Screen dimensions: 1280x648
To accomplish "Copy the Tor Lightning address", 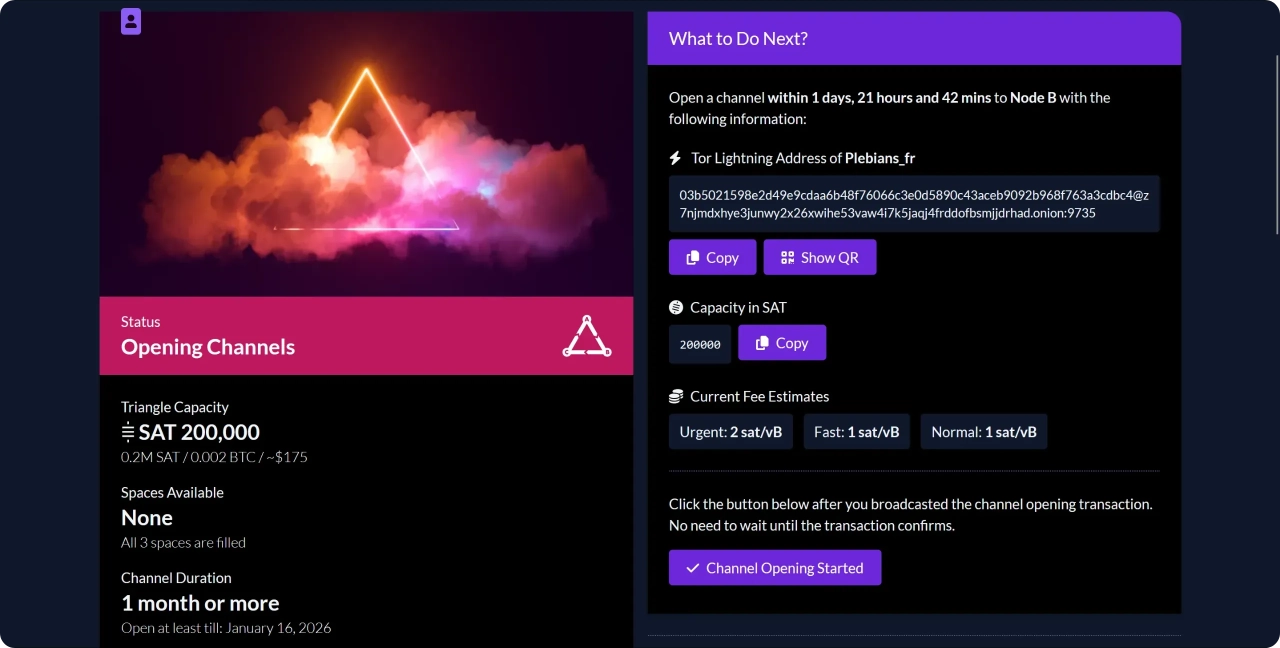I will [713, 257].
